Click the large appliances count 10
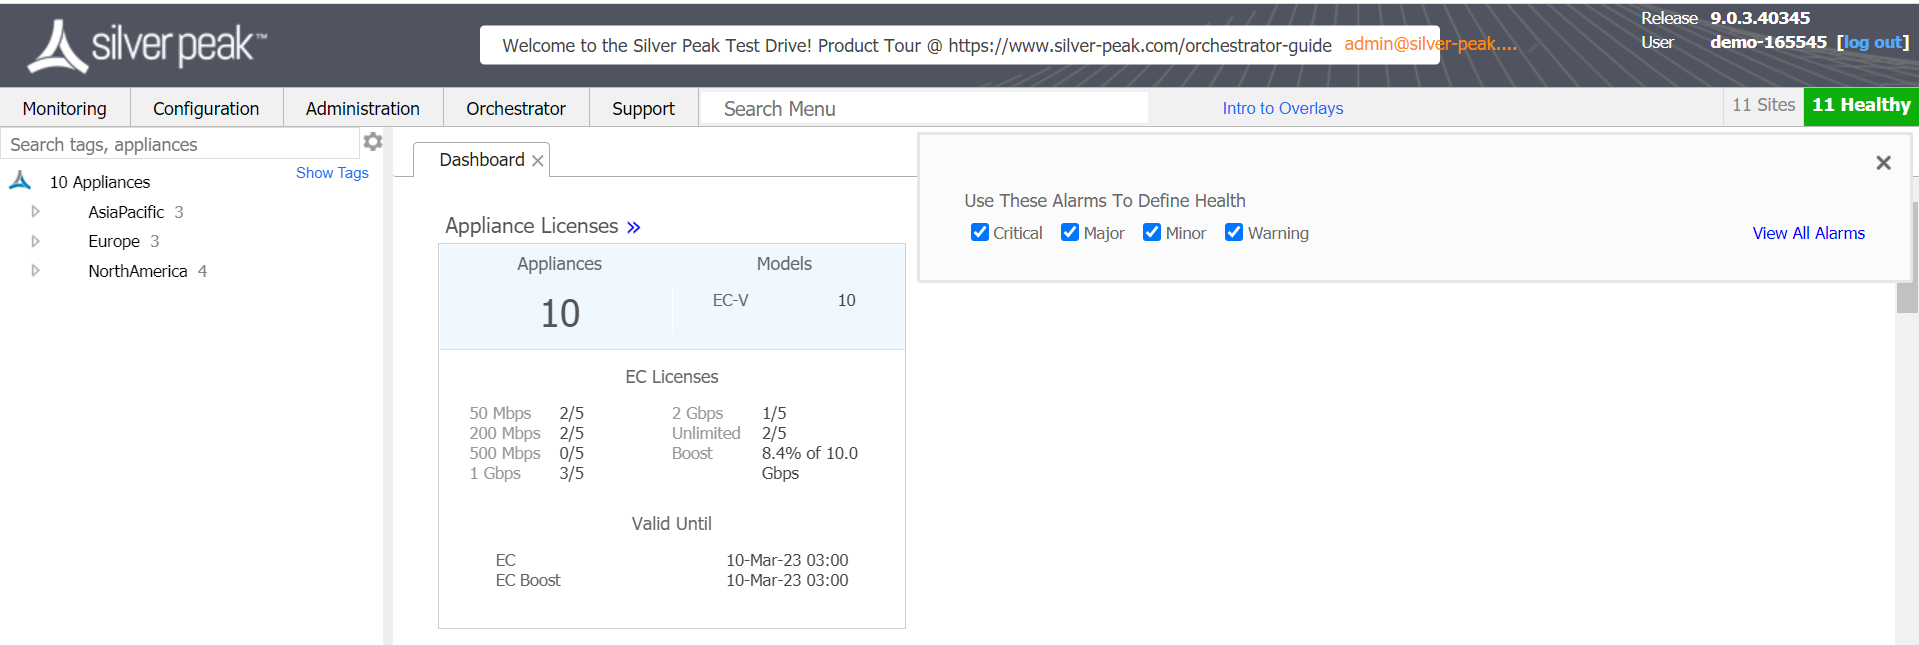 [560, 314]
